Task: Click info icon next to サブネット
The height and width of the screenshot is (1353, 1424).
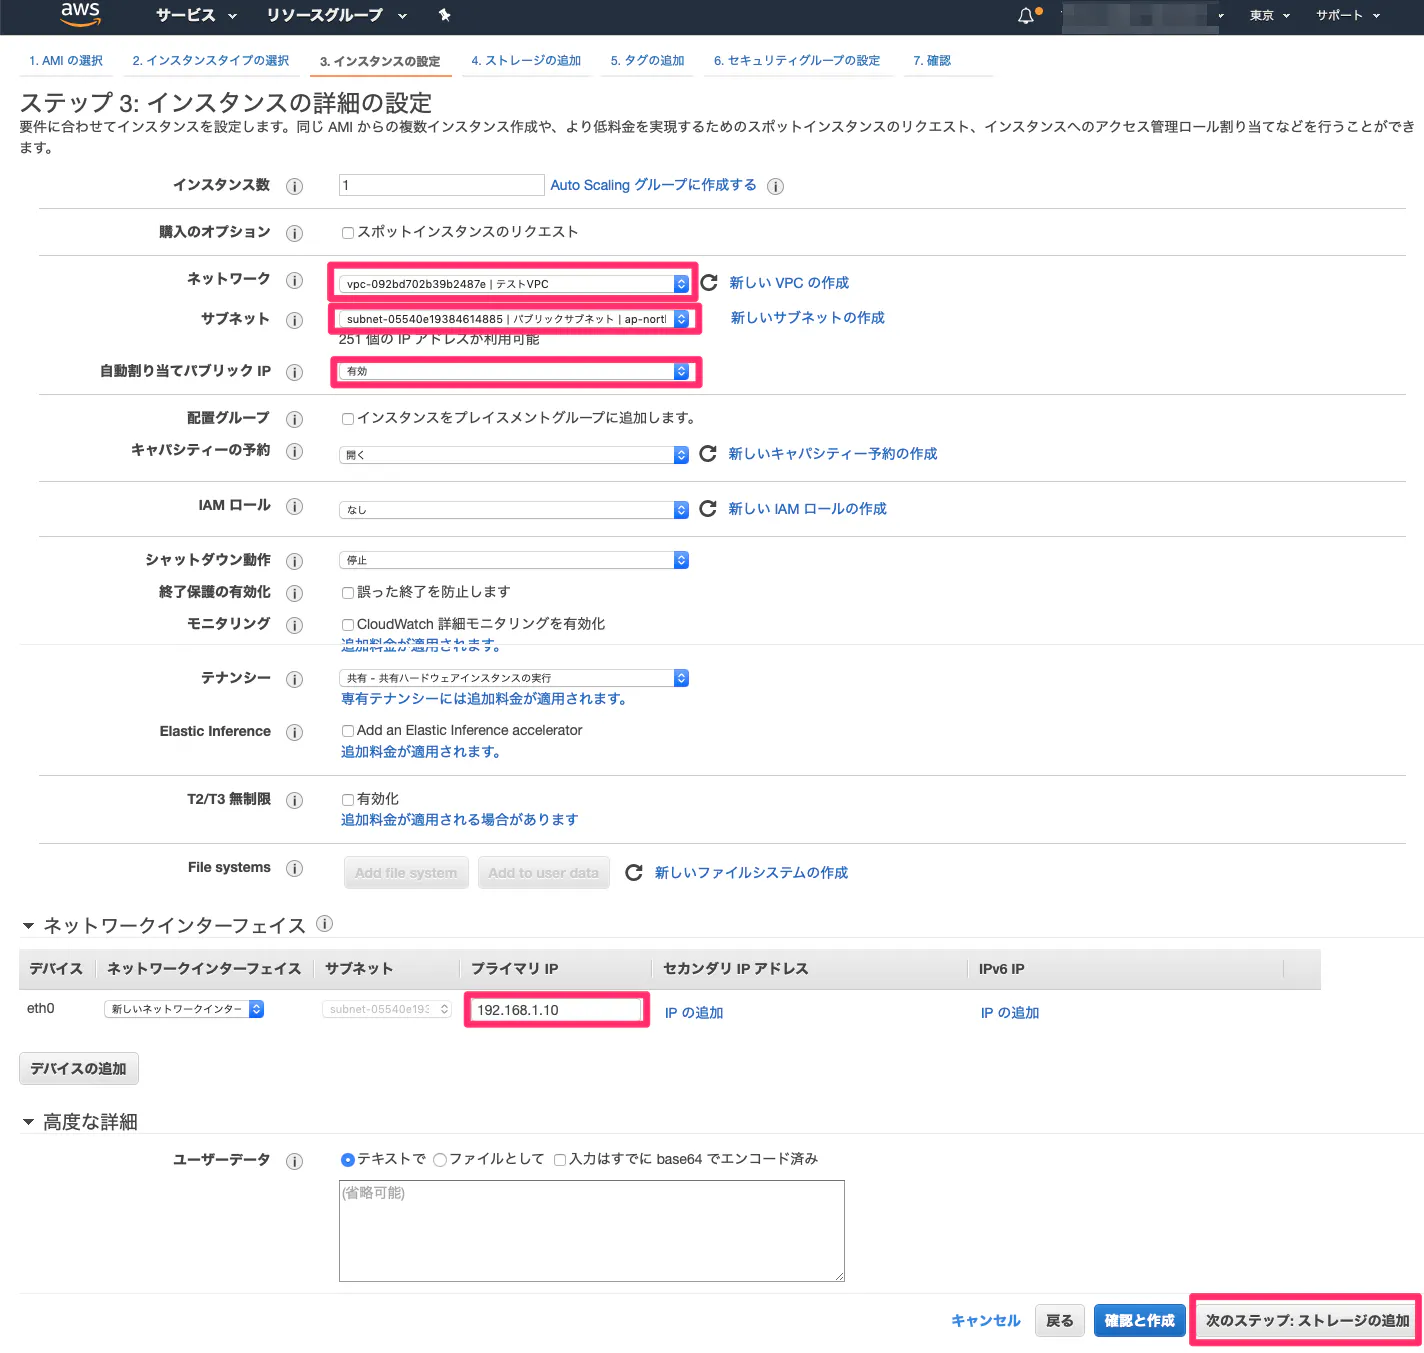Action: point(294,320)
